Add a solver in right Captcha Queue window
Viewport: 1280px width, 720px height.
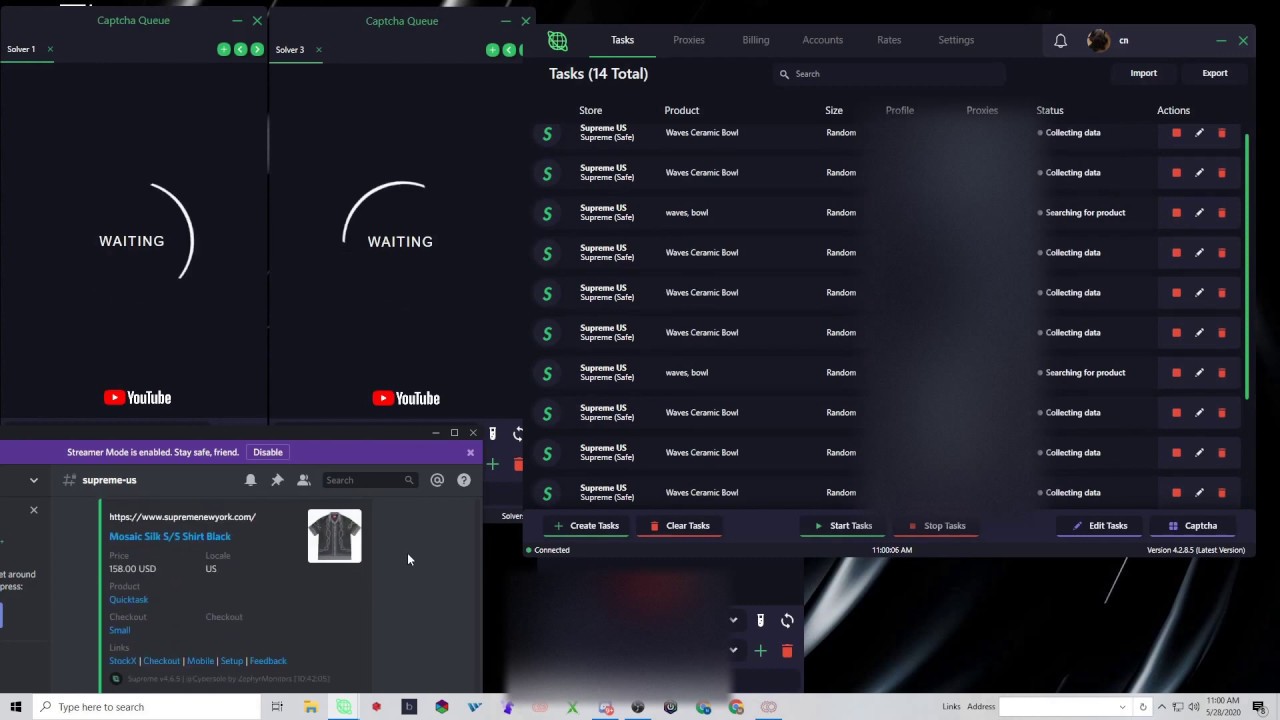[492, 50]
